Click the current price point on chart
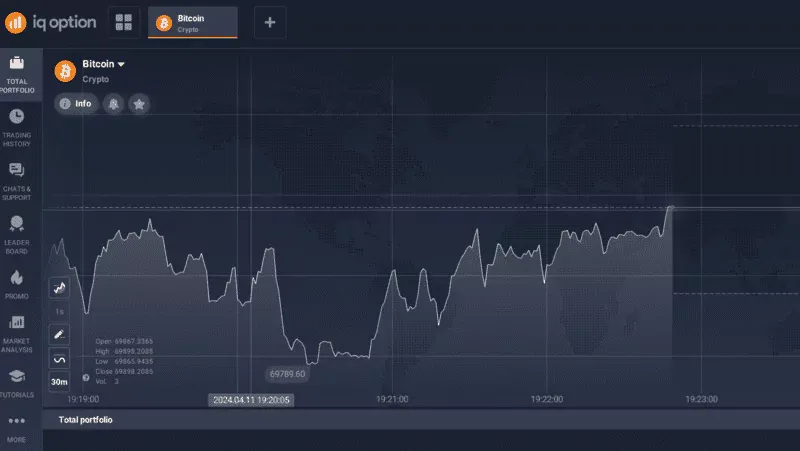The height and width of the screenshot is (451, 800). [x=670, y=208]
